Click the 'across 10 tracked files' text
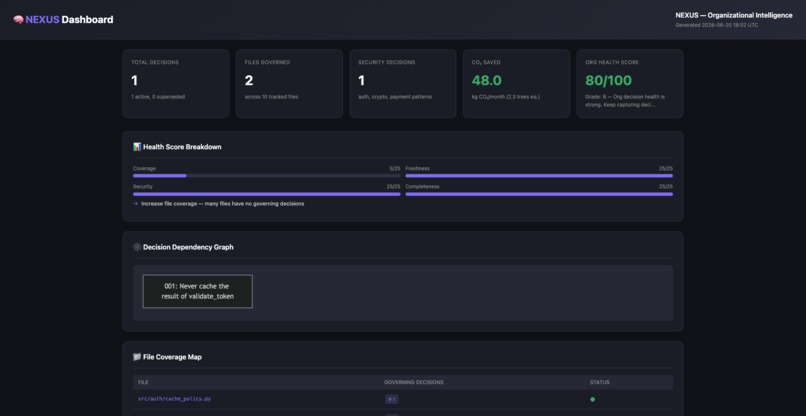The width and height of the screenshot is (806, 416). coord(271,97)
